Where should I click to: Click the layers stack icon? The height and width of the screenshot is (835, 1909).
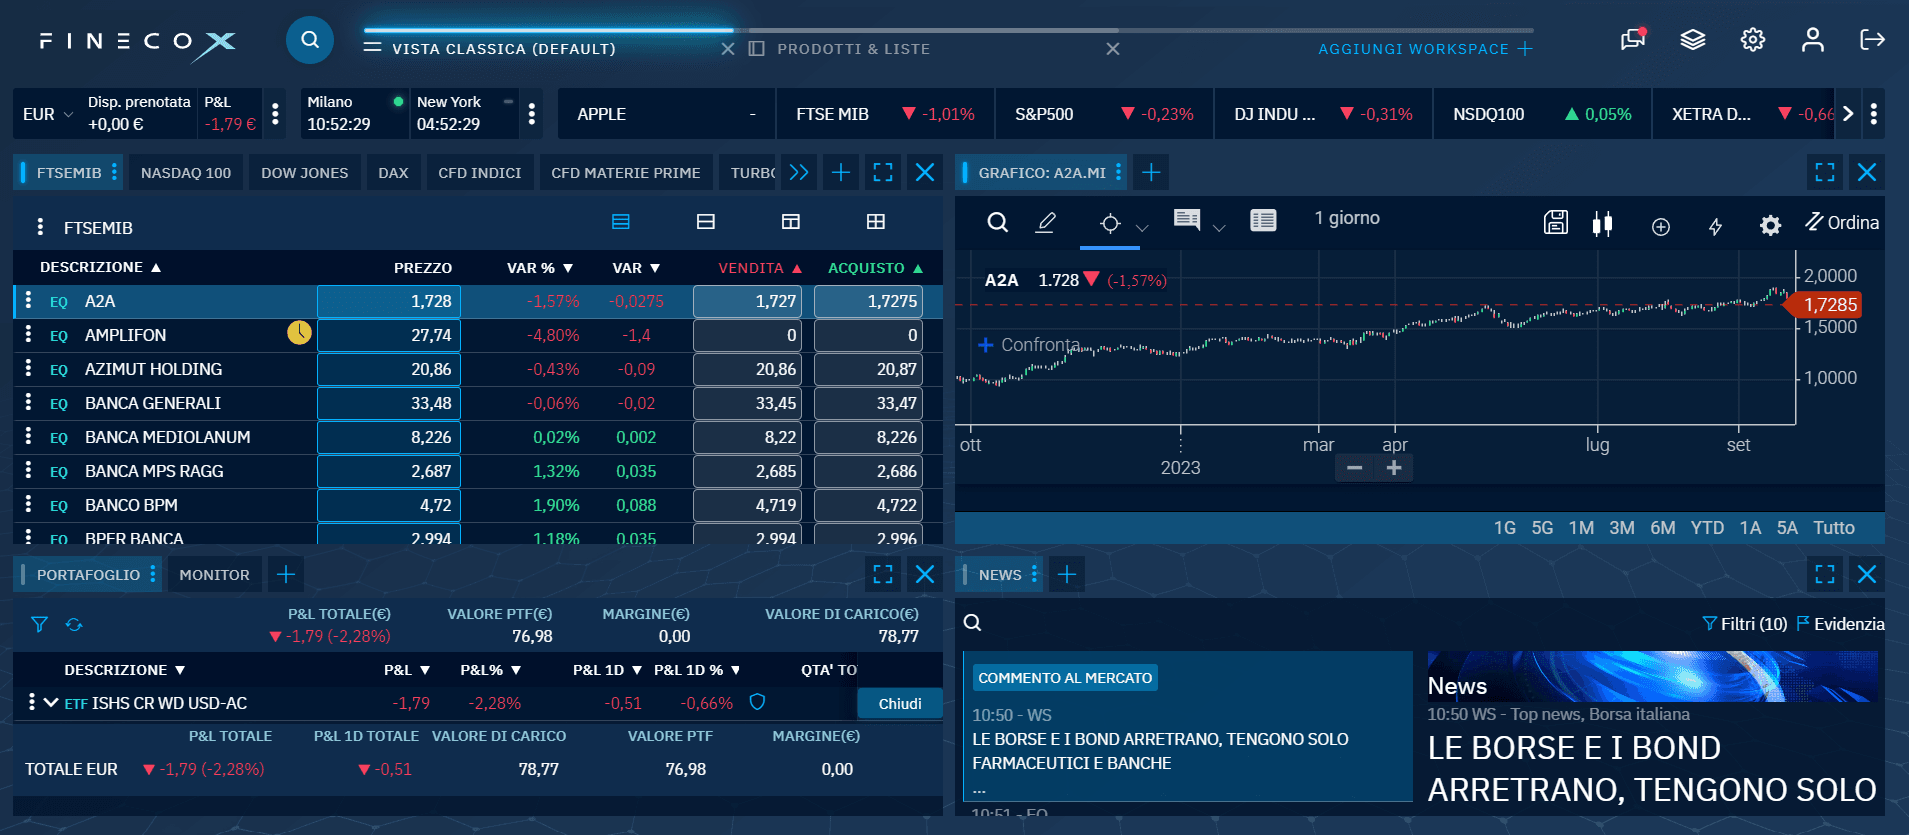[x=1692, y=40]
